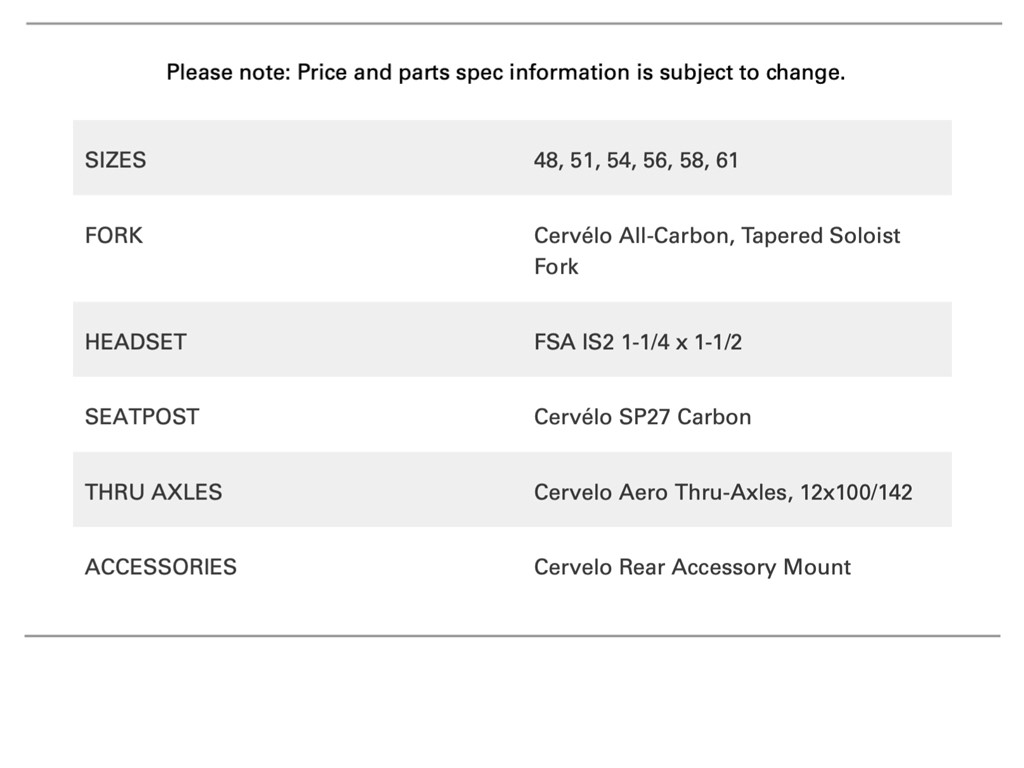Click size 58 in the sizes list

tap(691, 160)
